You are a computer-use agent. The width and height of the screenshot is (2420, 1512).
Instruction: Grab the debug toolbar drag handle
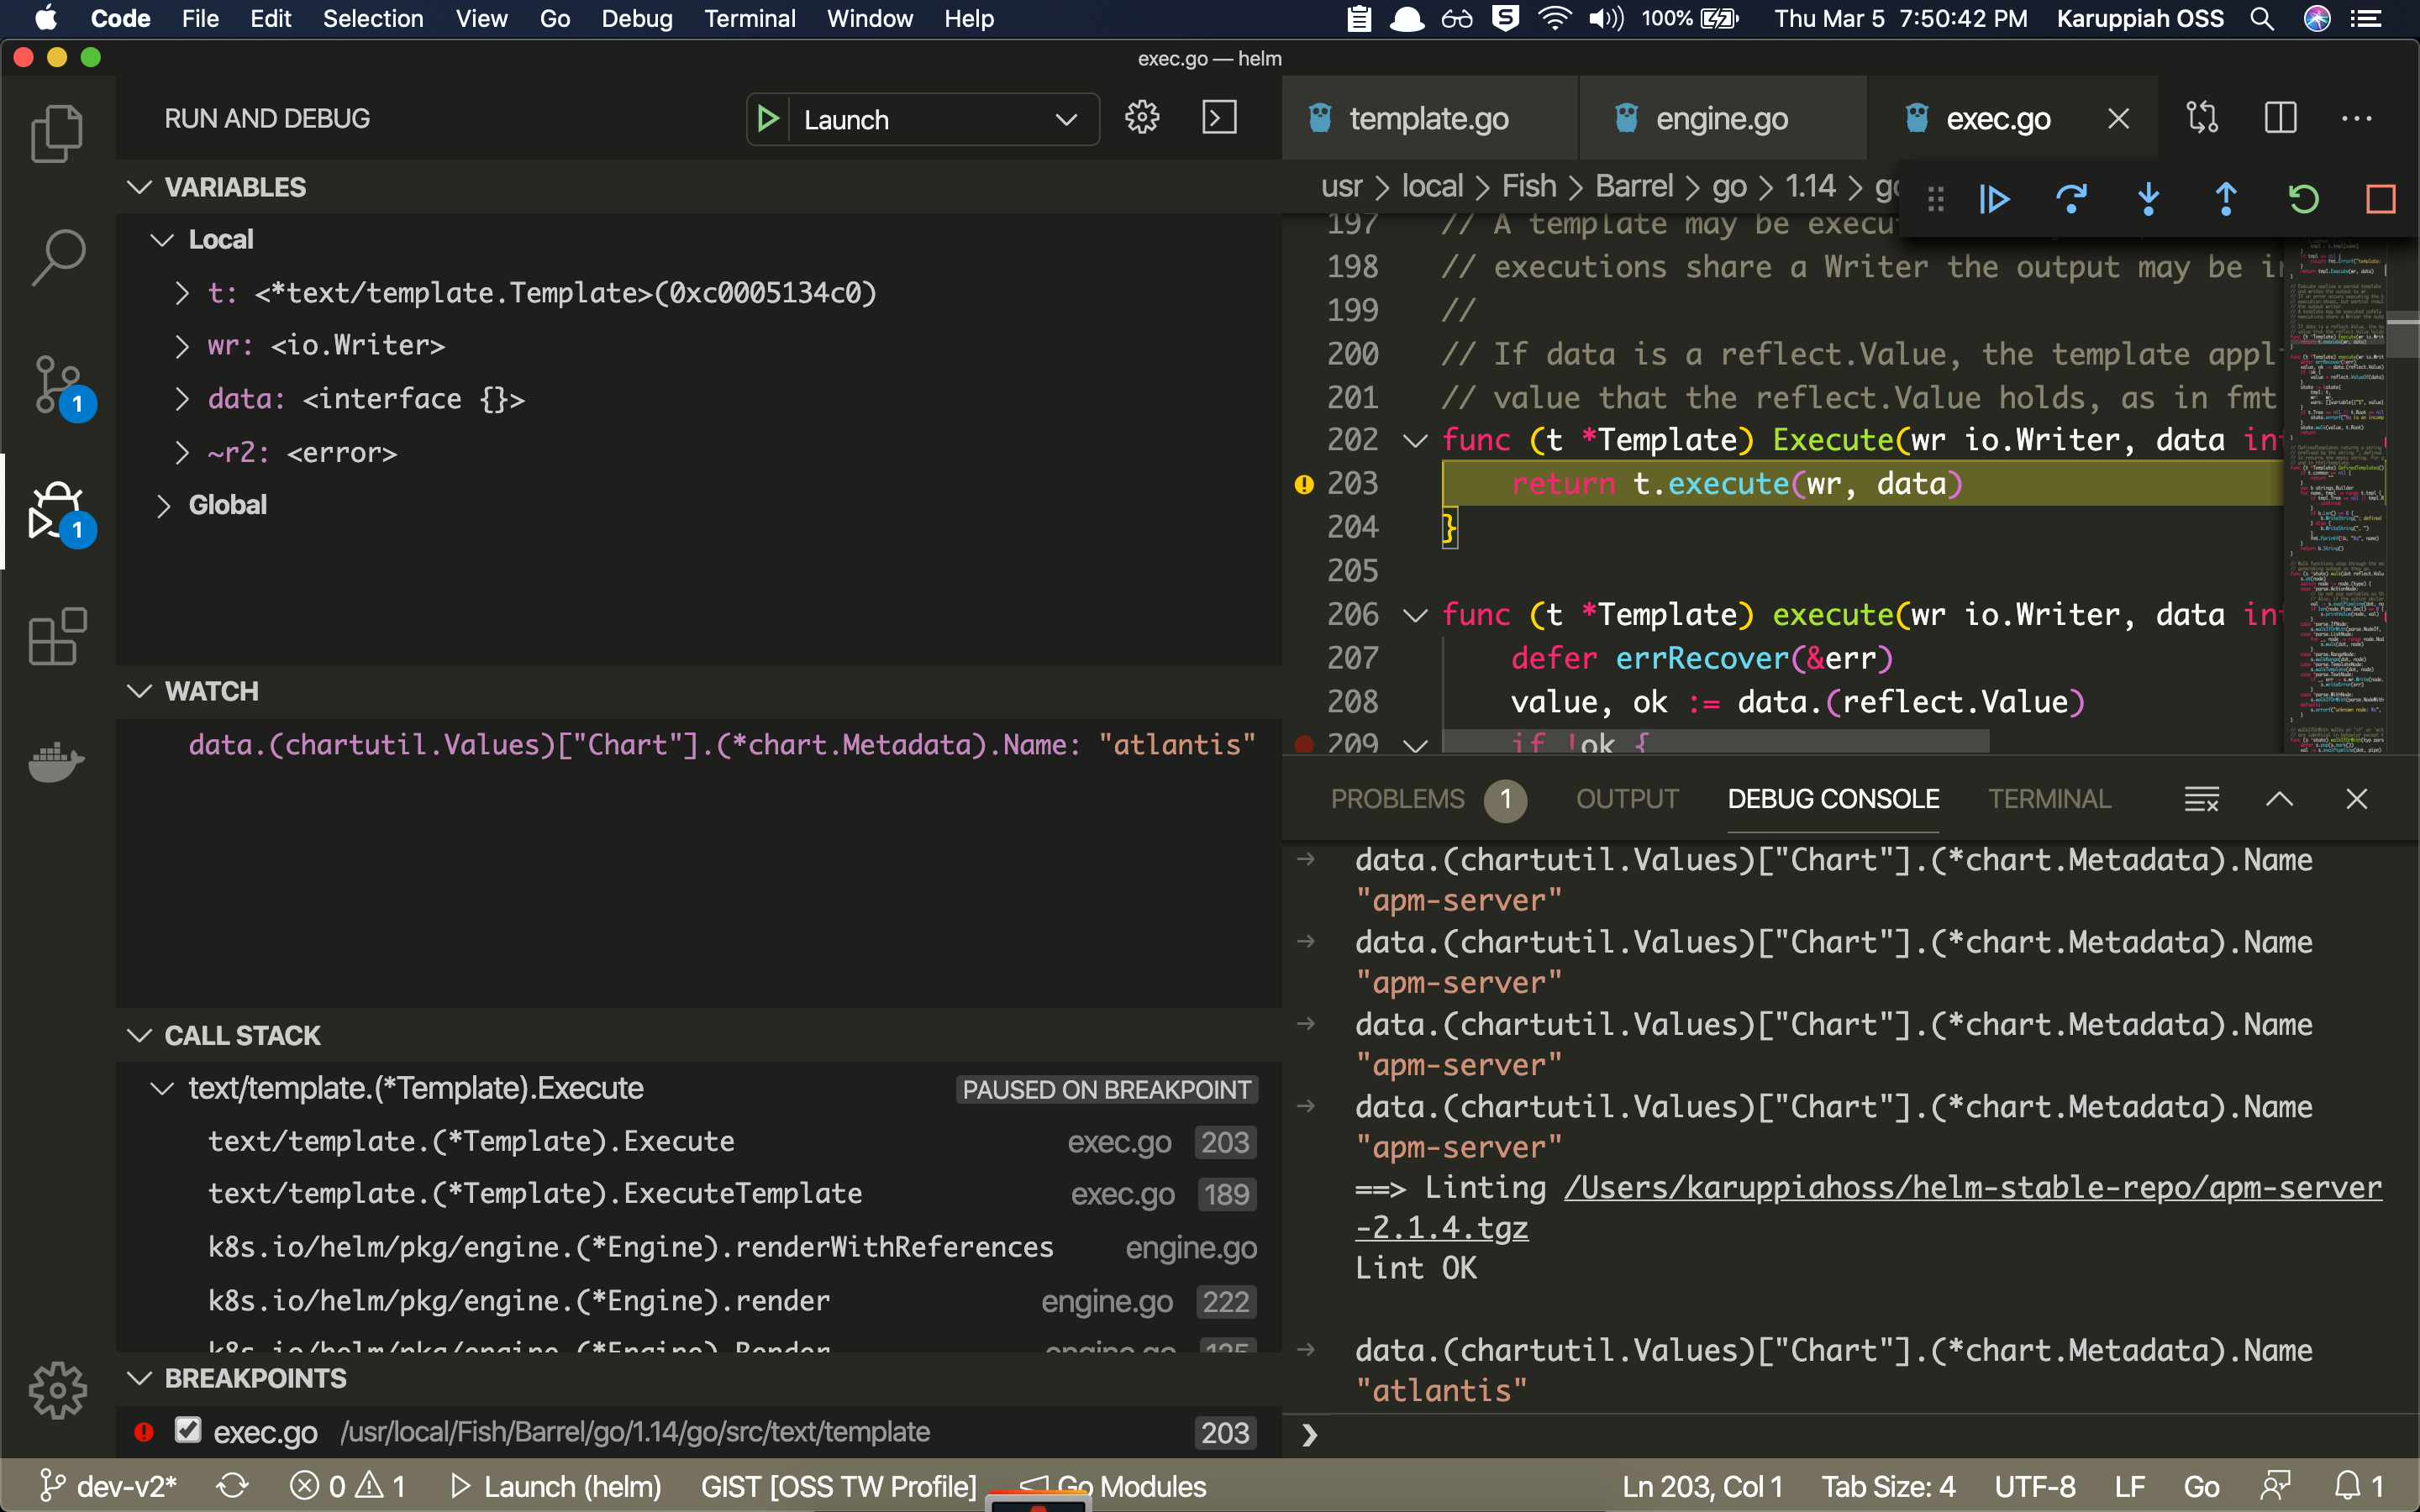pos(1935,200)
